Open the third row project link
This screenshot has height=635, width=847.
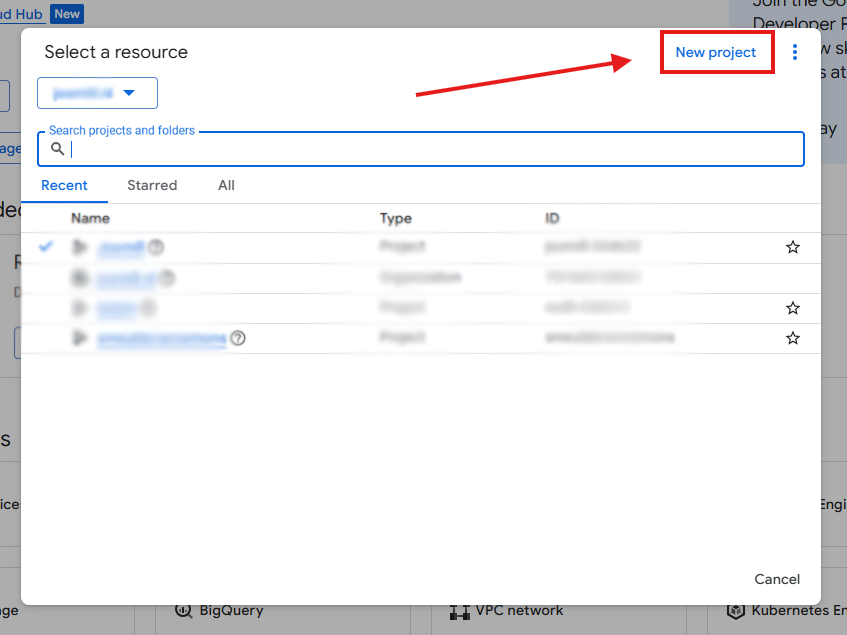point(117,308)
